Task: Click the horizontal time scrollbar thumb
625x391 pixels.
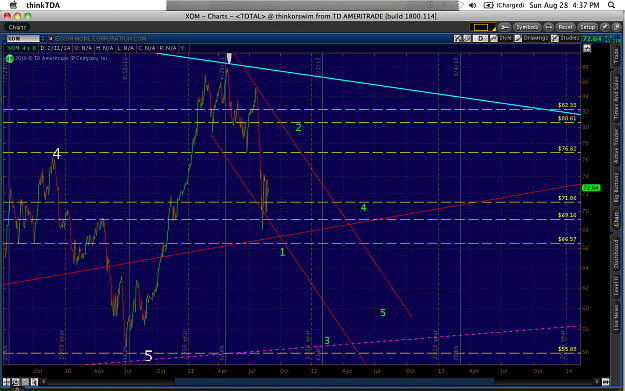Action: pyautogui.click(x=334, y=382)
